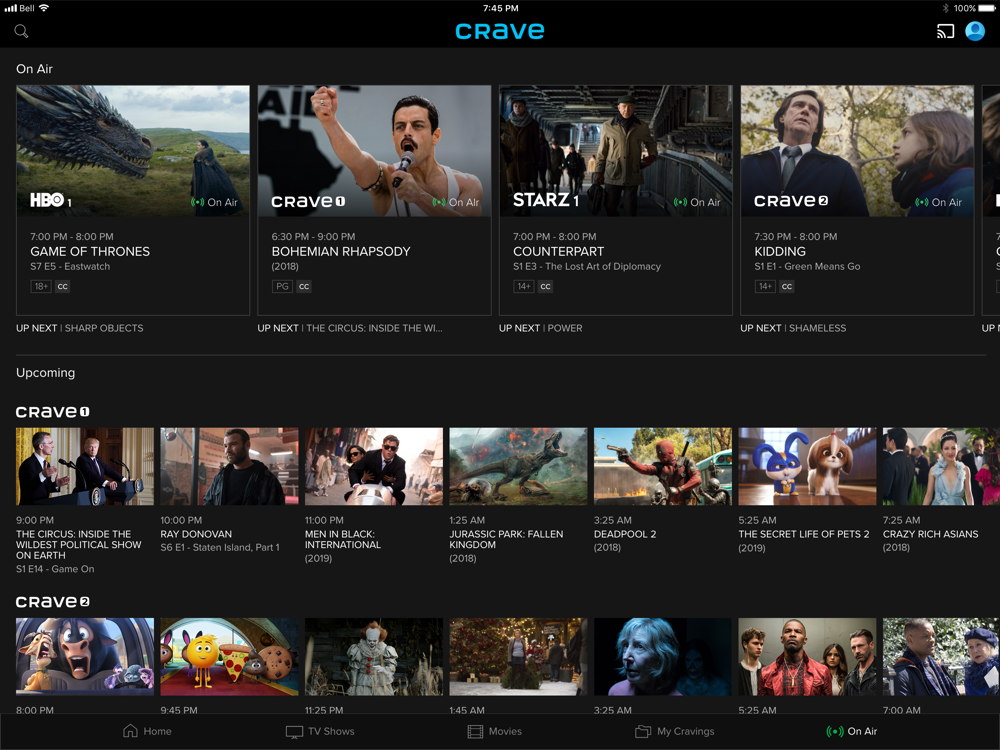Open Men in Black: International thumbnail
This screenshot has width=1000, height=750.
pos(374,466)
